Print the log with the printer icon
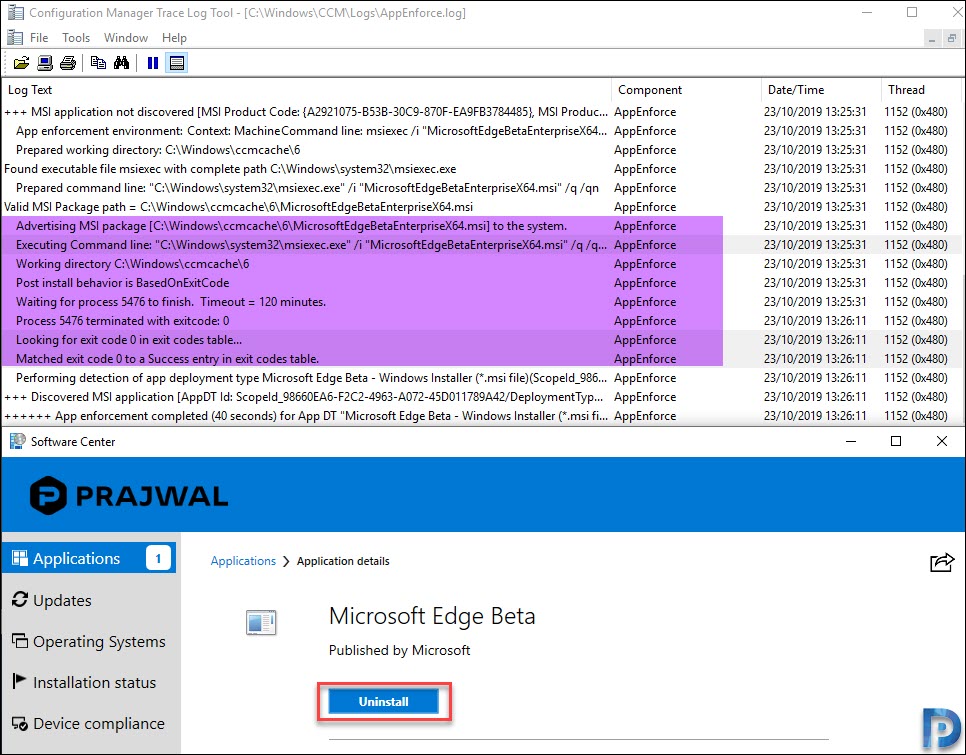The height and width of the screenshot is (755, 966). click(68, 63)
